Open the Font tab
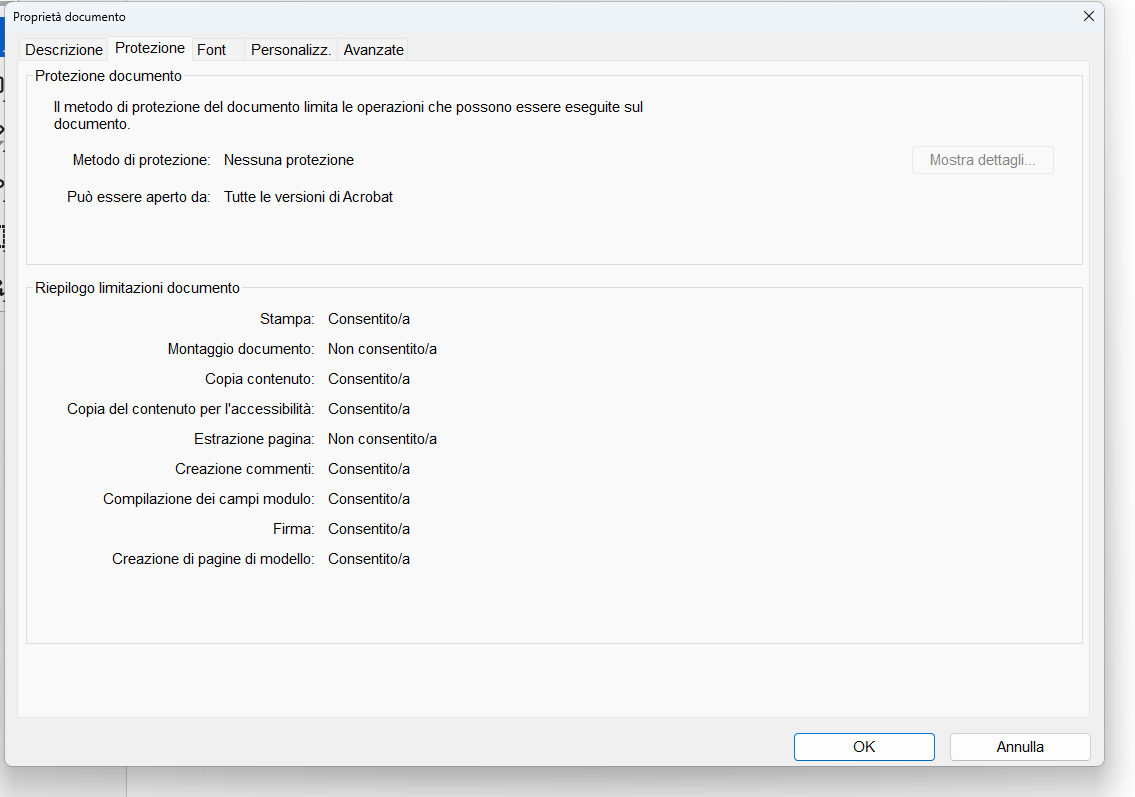 pos(212,50)
